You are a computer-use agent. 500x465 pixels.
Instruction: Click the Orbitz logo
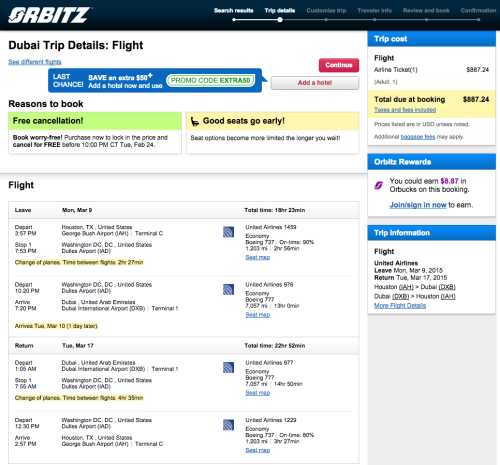tap(49, 15)
